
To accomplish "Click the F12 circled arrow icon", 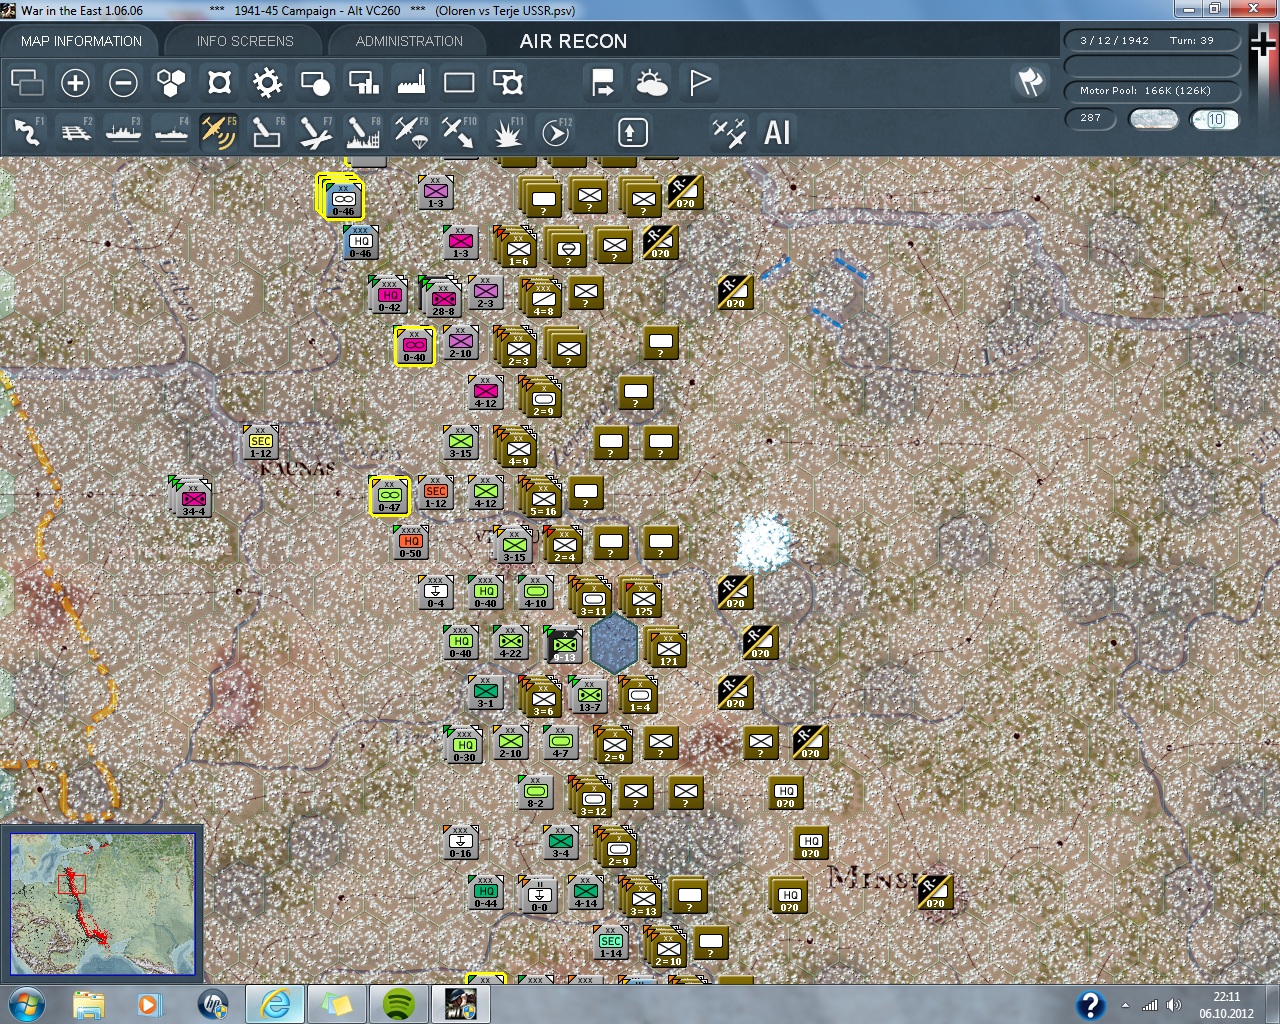I will click(556, 132).
